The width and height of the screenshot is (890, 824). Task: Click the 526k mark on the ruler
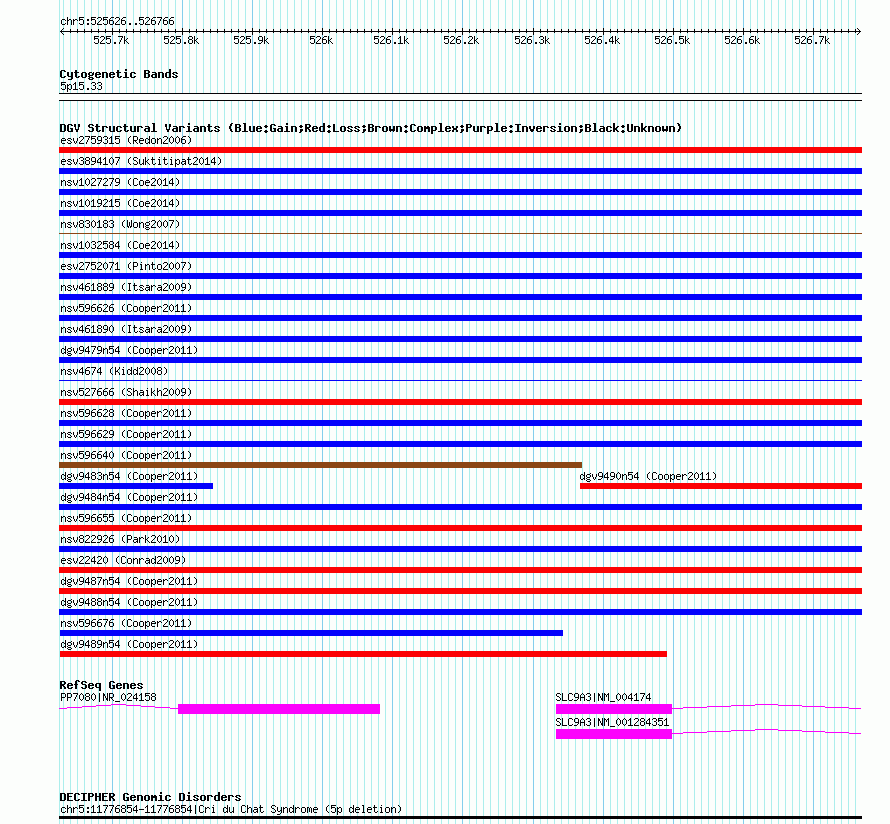pyautogui.click(x=321, y=40)
